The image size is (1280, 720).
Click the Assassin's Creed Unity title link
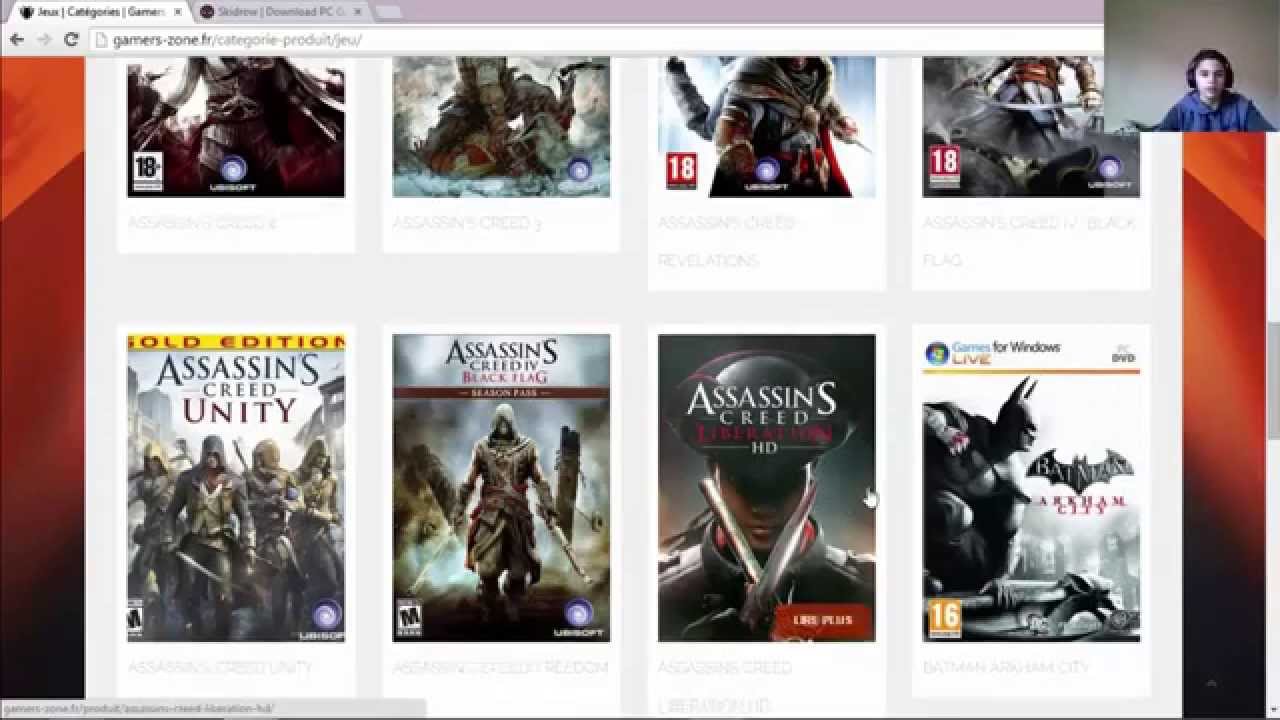220,667
